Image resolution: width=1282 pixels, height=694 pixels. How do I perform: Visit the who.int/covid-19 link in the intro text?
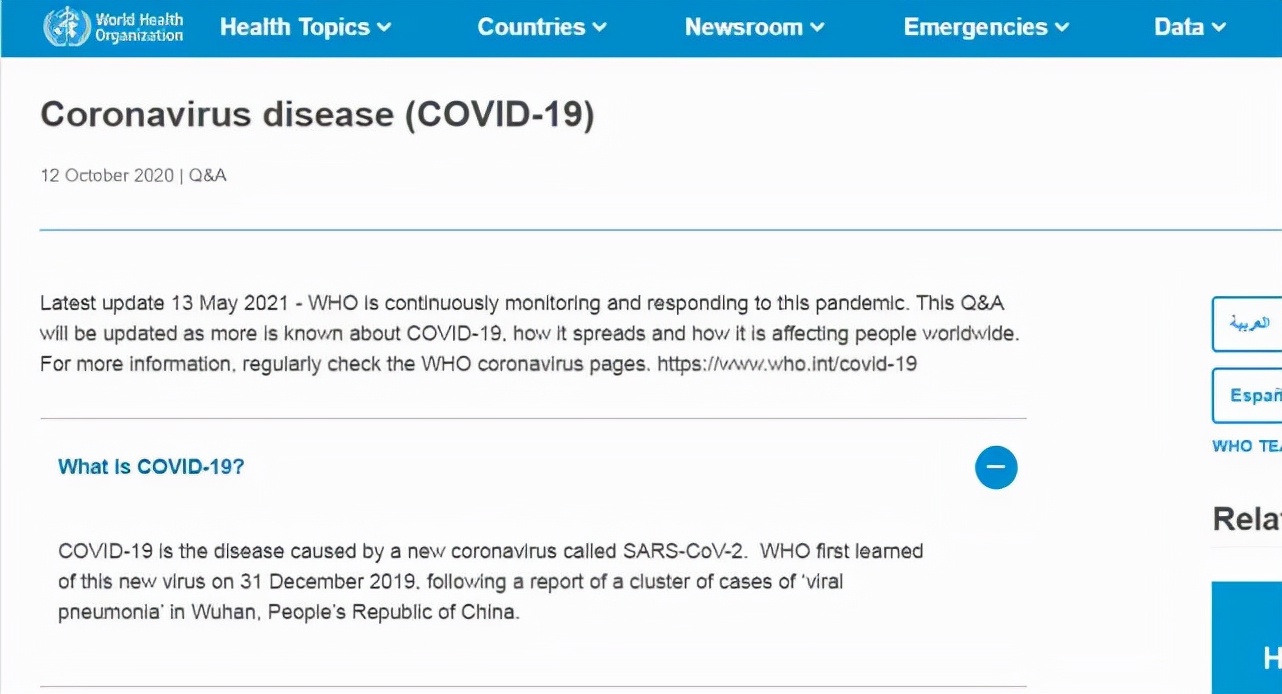click(x=787, y=364)
